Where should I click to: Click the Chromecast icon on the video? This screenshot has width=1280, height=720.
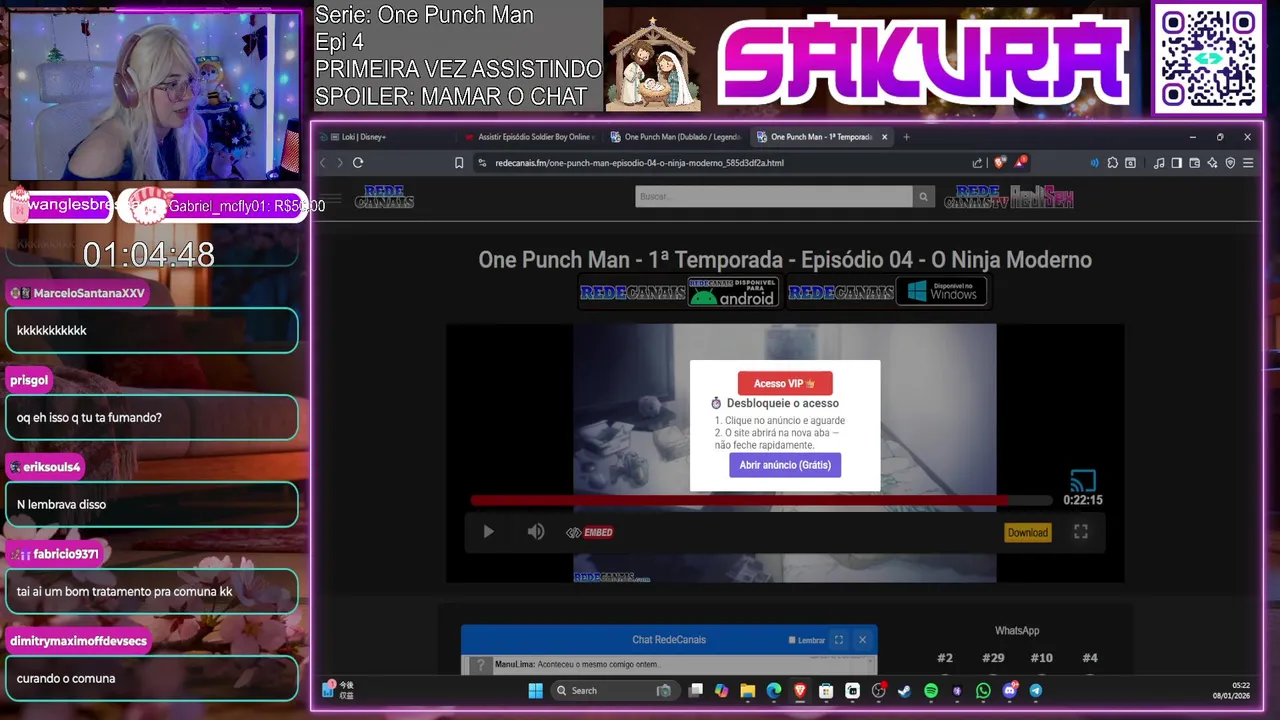1083,481
